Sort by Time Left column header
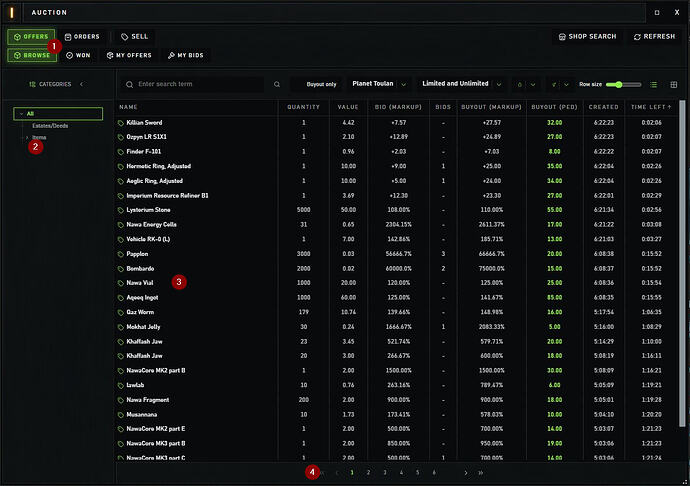Screen dimensions: 690x486 tap(651, 107)
